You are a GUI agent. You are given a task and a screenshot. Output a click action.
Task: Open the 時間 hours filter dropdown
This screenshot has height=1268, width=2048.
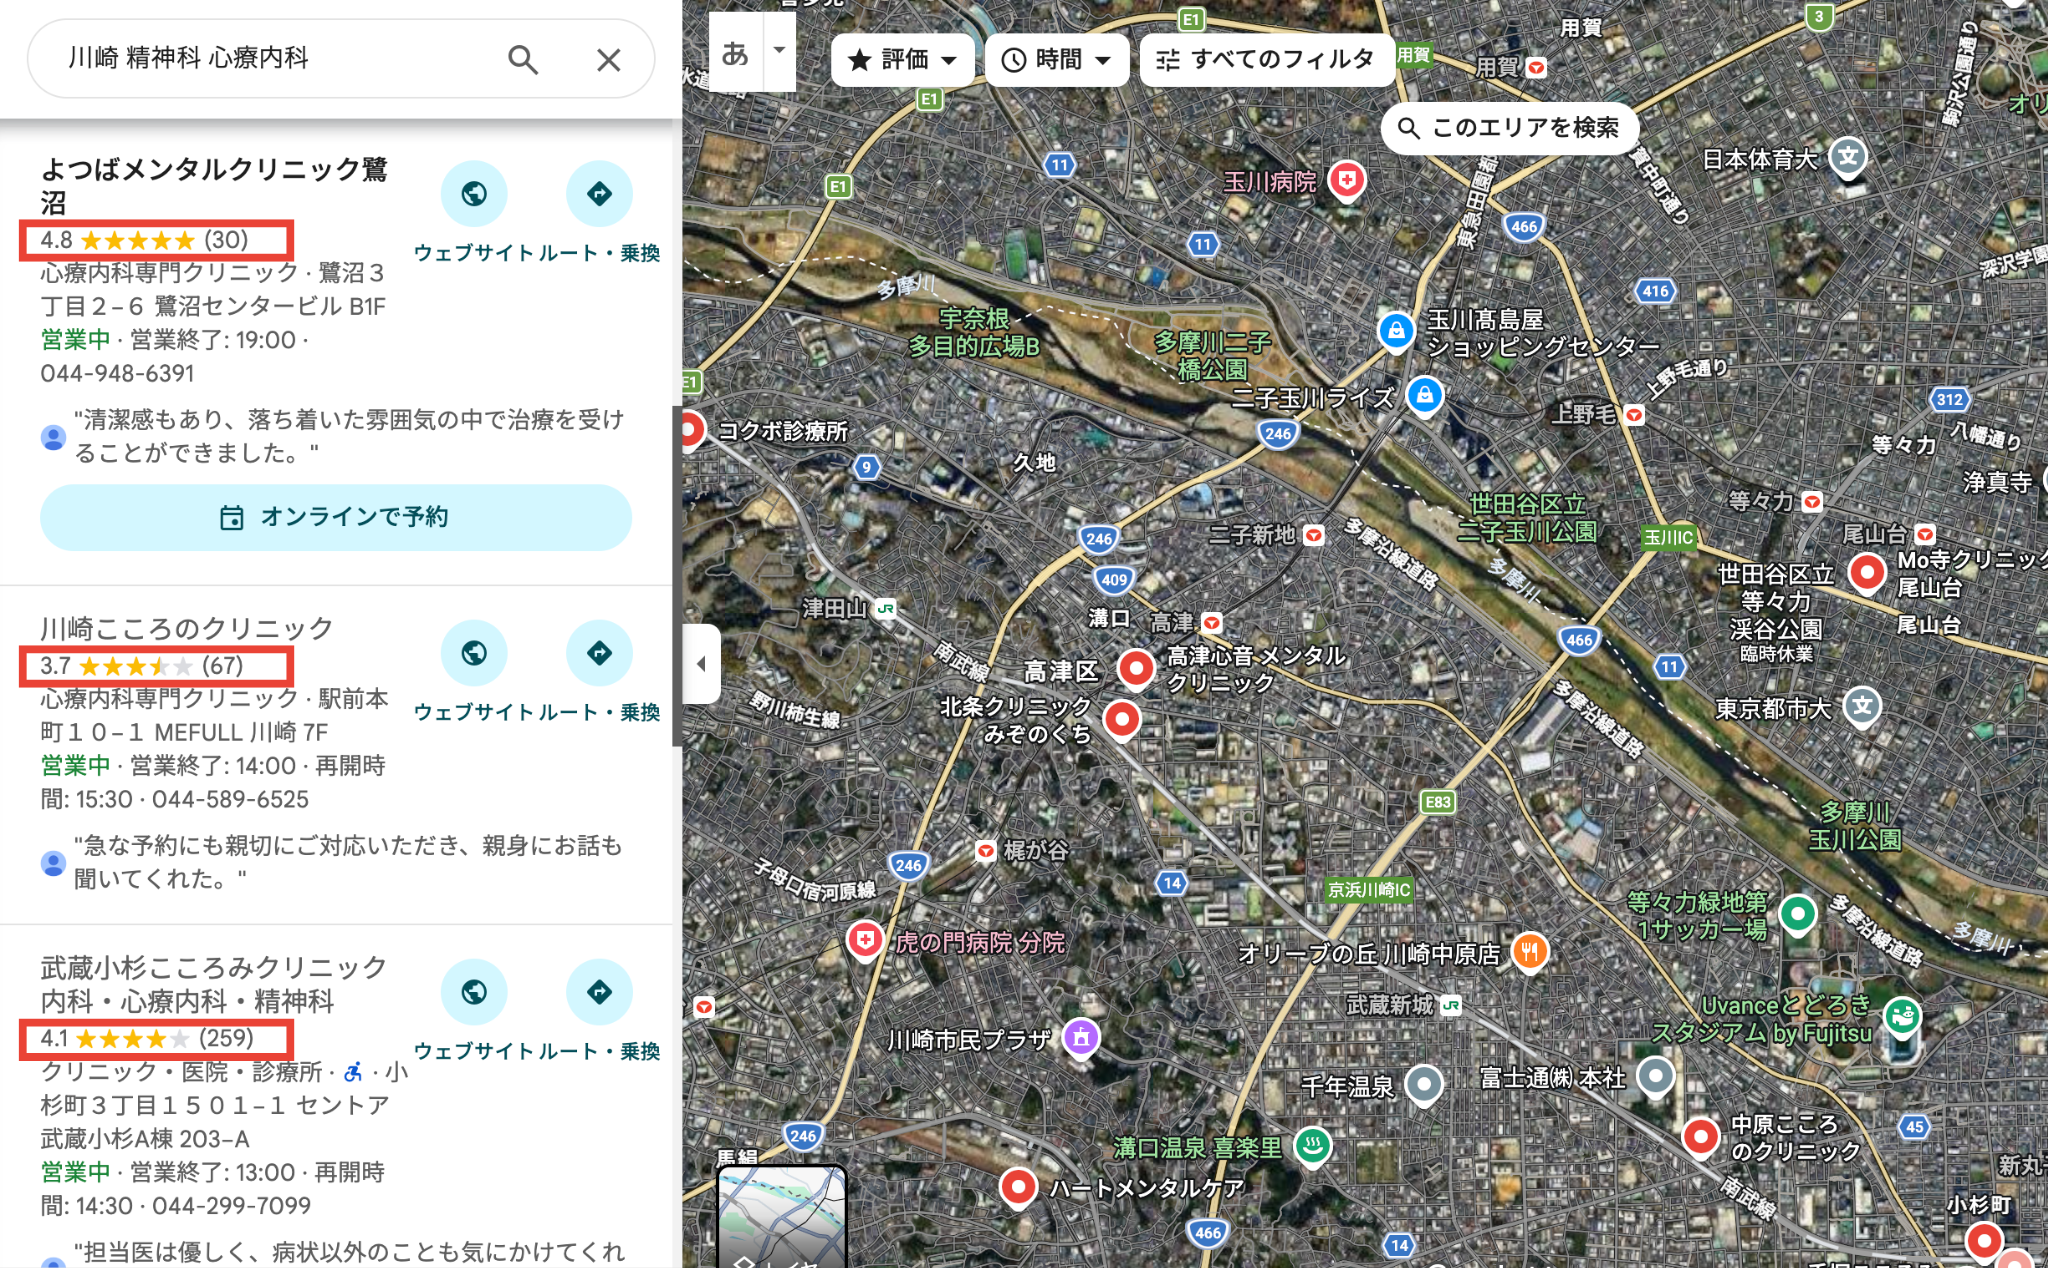point(1056,59)
